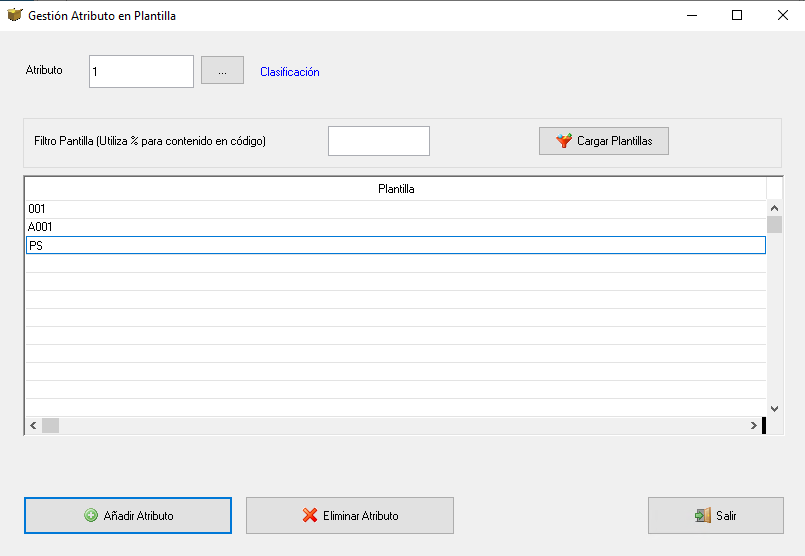
Task: Click the horizontal scrollbar left arrow
Action: pyautogui.click(x=33, y=426)
